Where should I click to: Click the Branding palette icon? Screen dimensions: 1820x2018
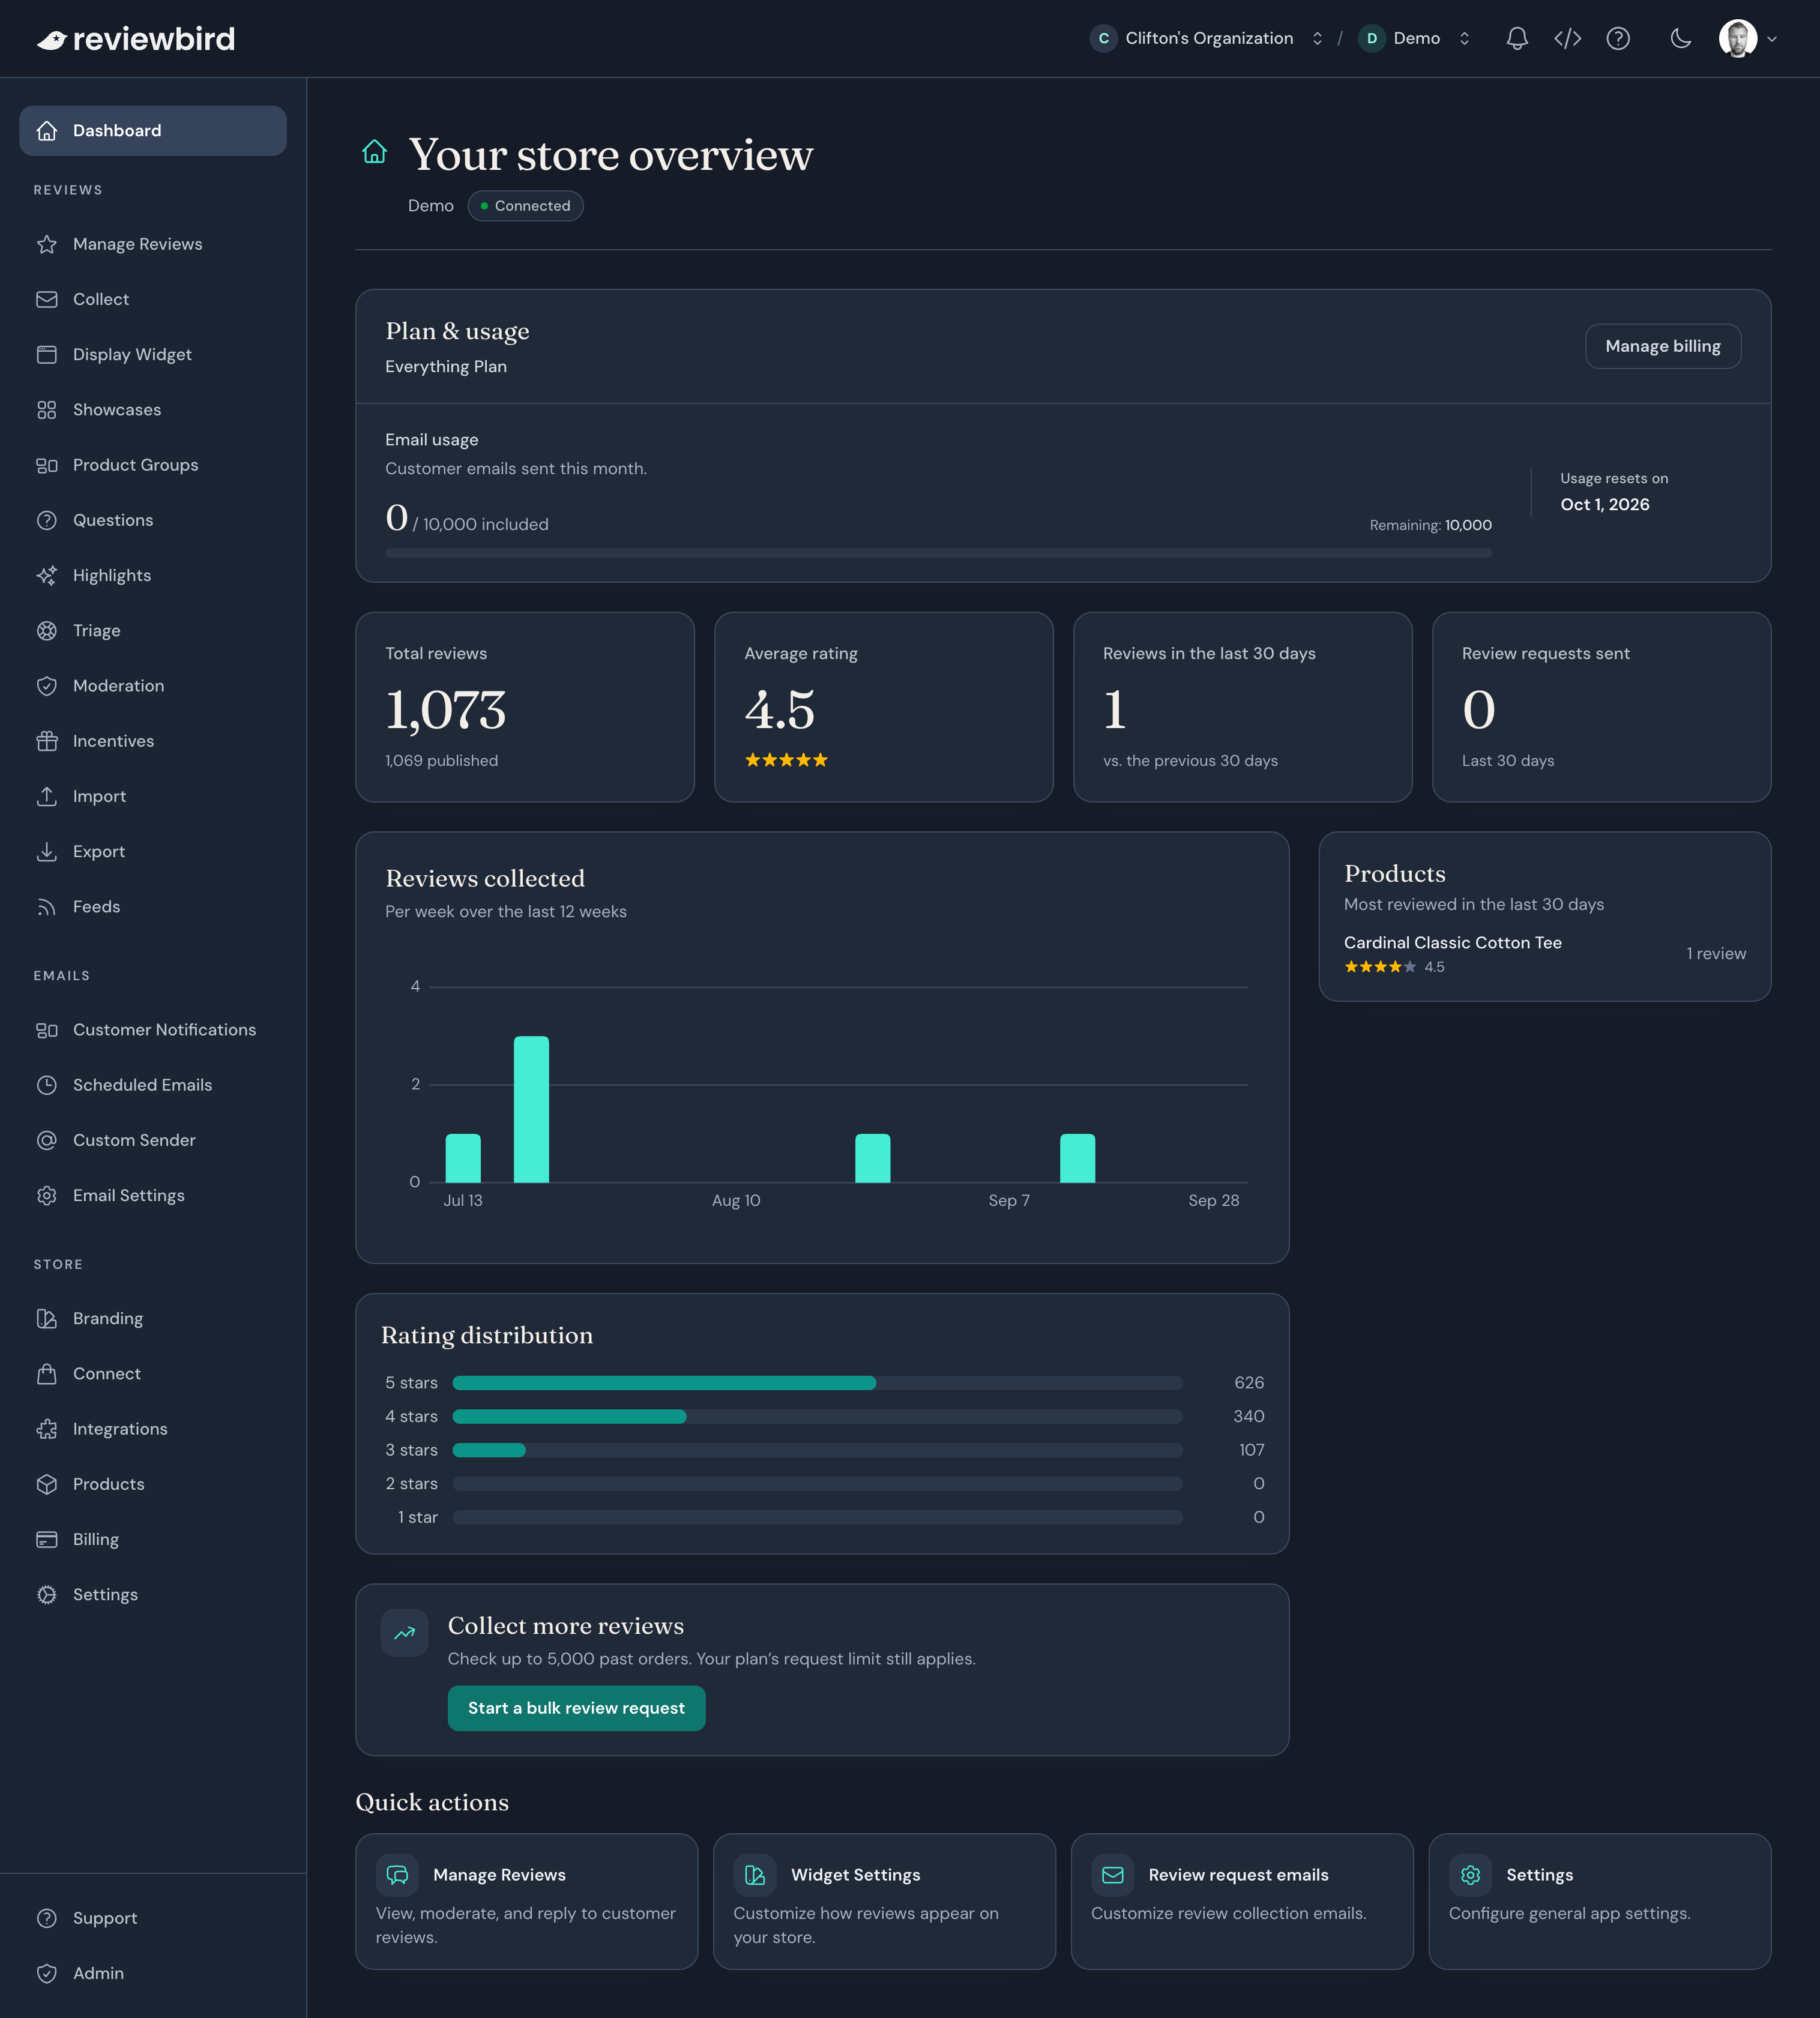pos(47,1318)
